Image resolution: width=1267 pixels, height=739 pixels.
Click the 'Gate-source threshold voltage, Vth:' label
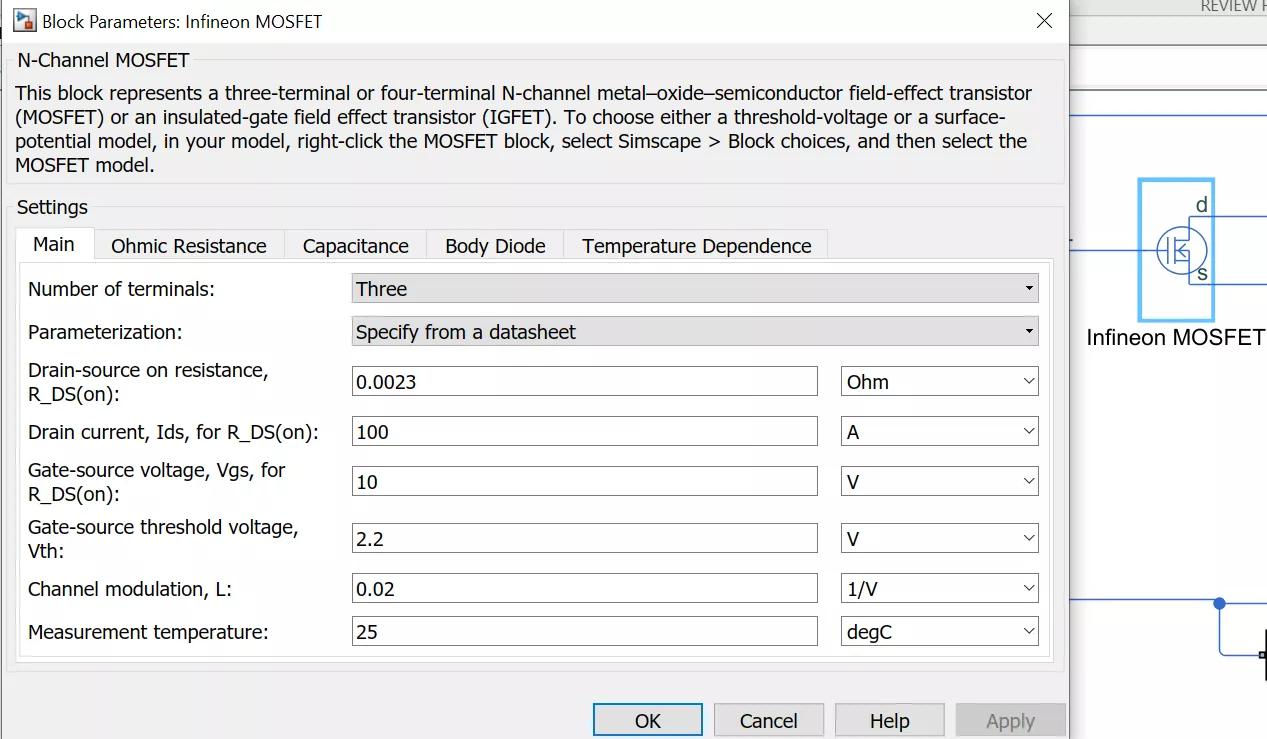163,538
